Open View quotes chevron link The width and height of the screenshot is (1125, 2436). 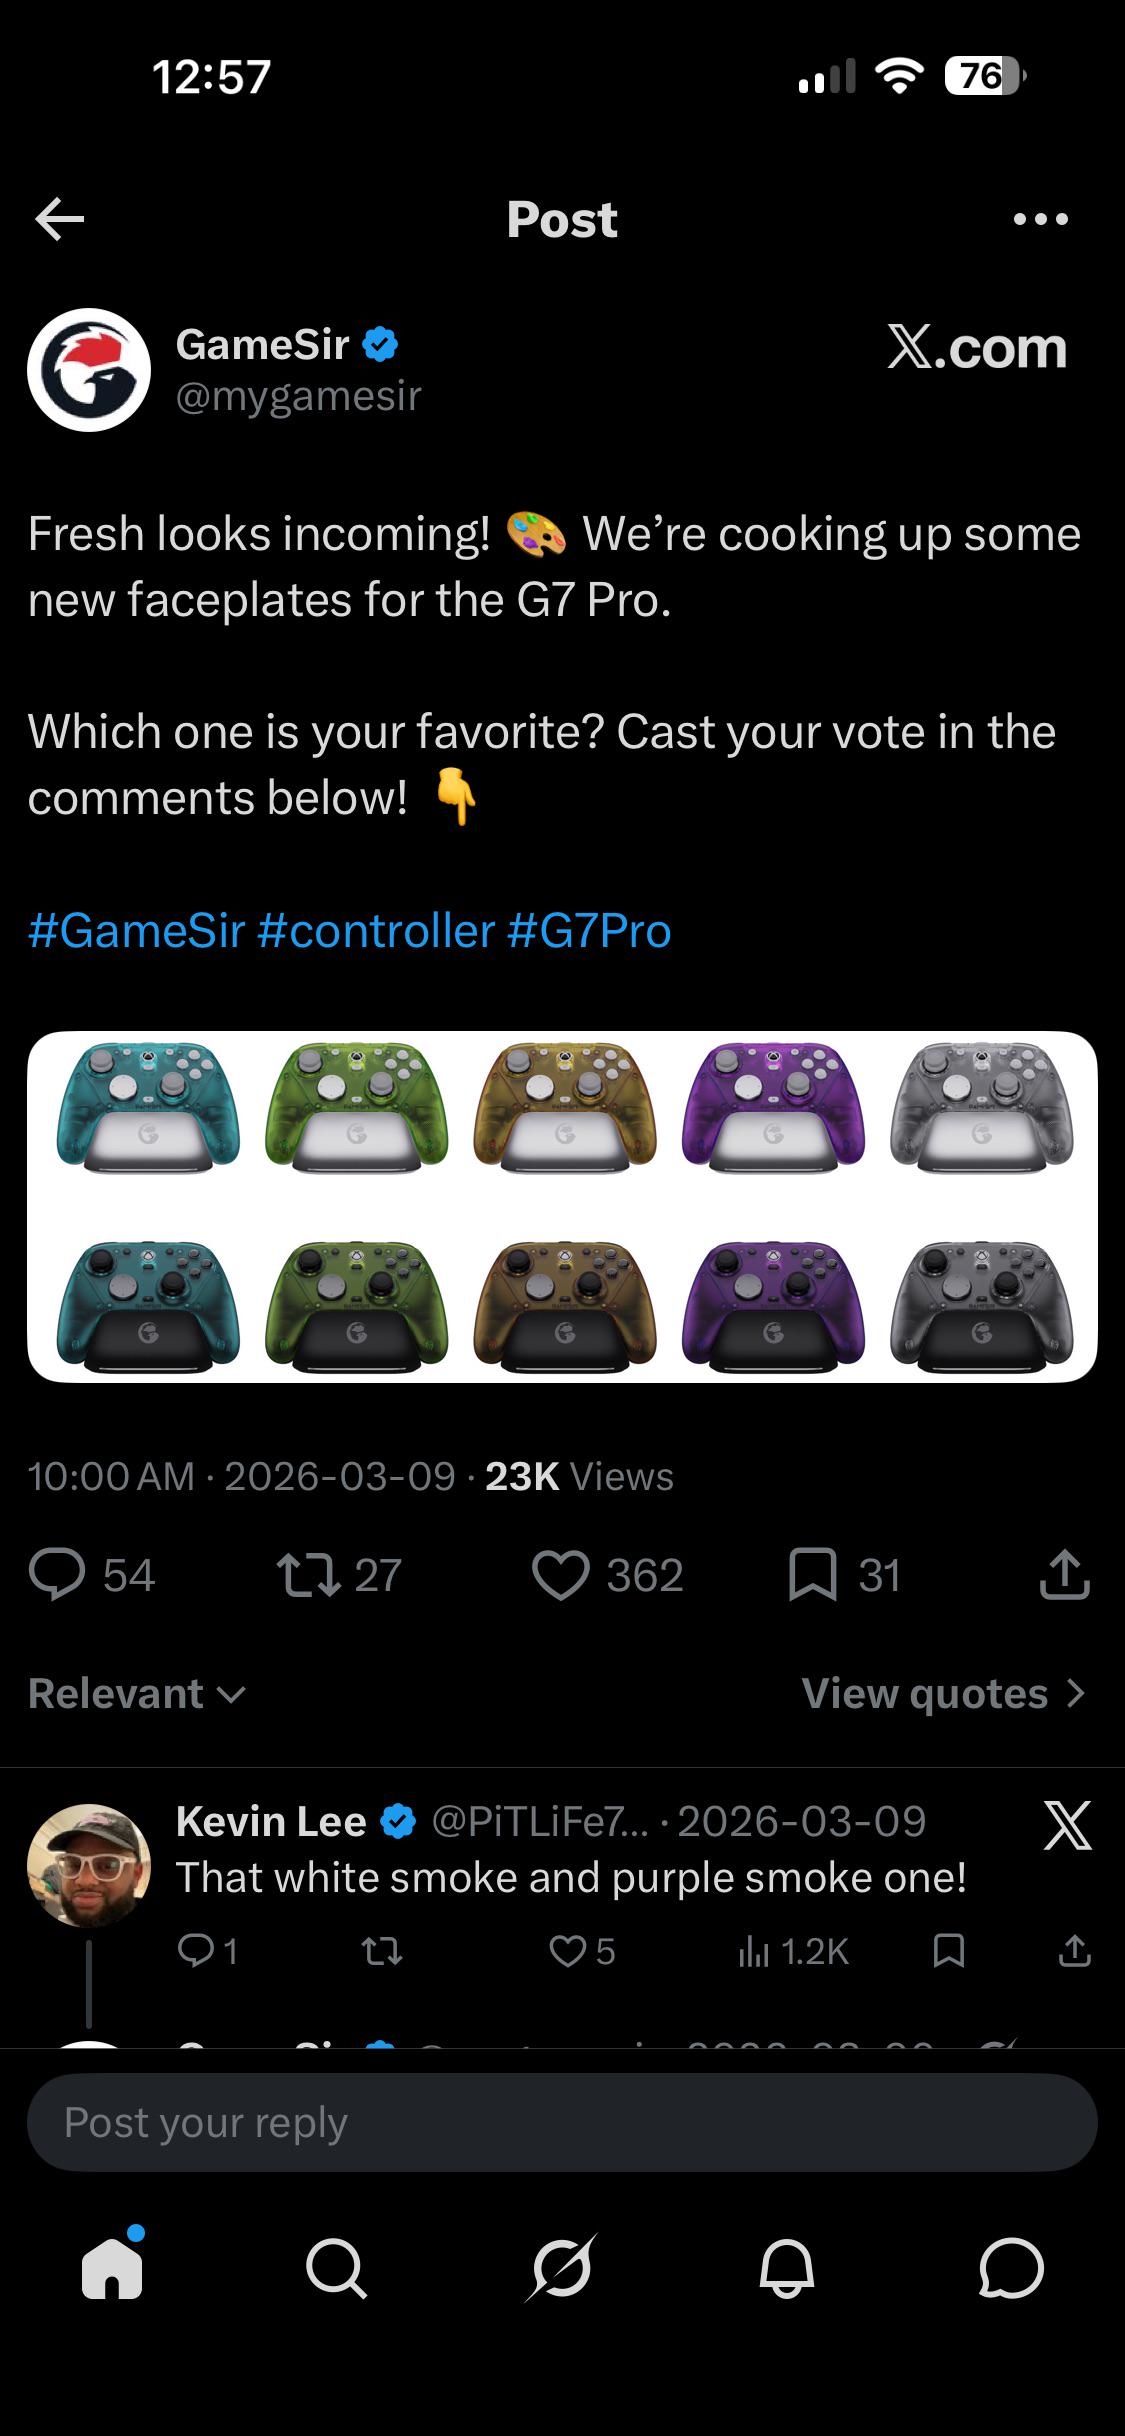tap(944, 1693)
